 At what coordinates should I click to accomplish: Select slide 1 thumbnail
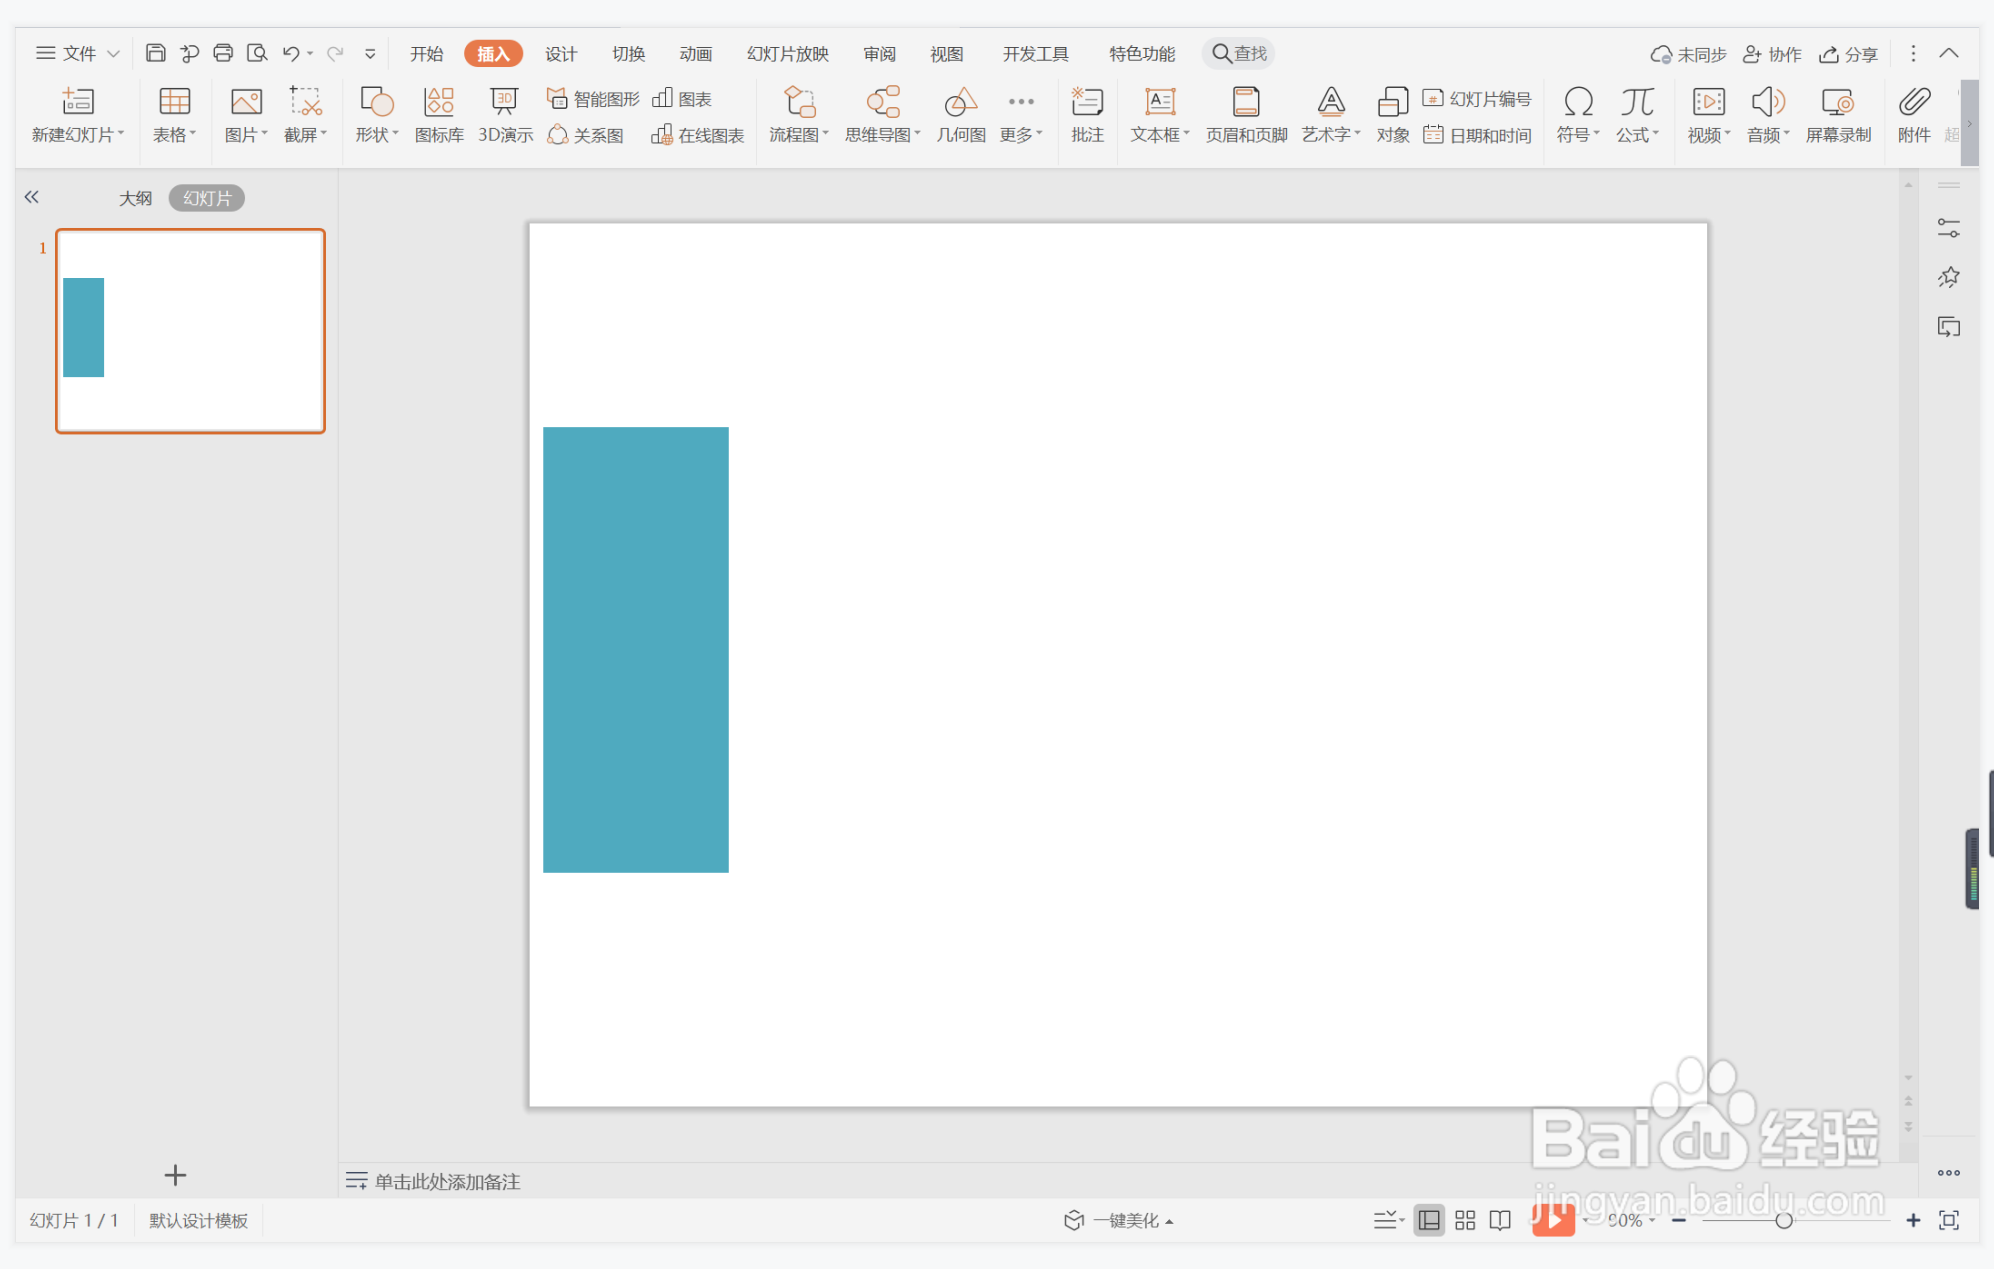(x=190, y=331)
